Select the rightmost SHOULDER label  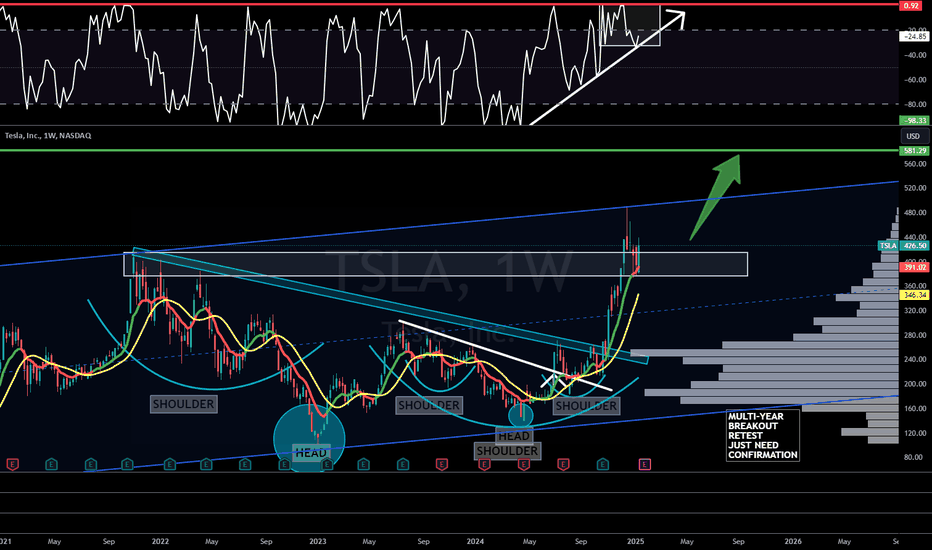click(x=586, y=406)
